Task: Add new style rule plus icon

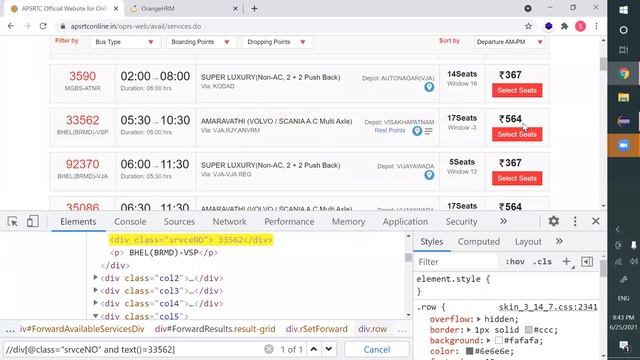Action: 567,262
